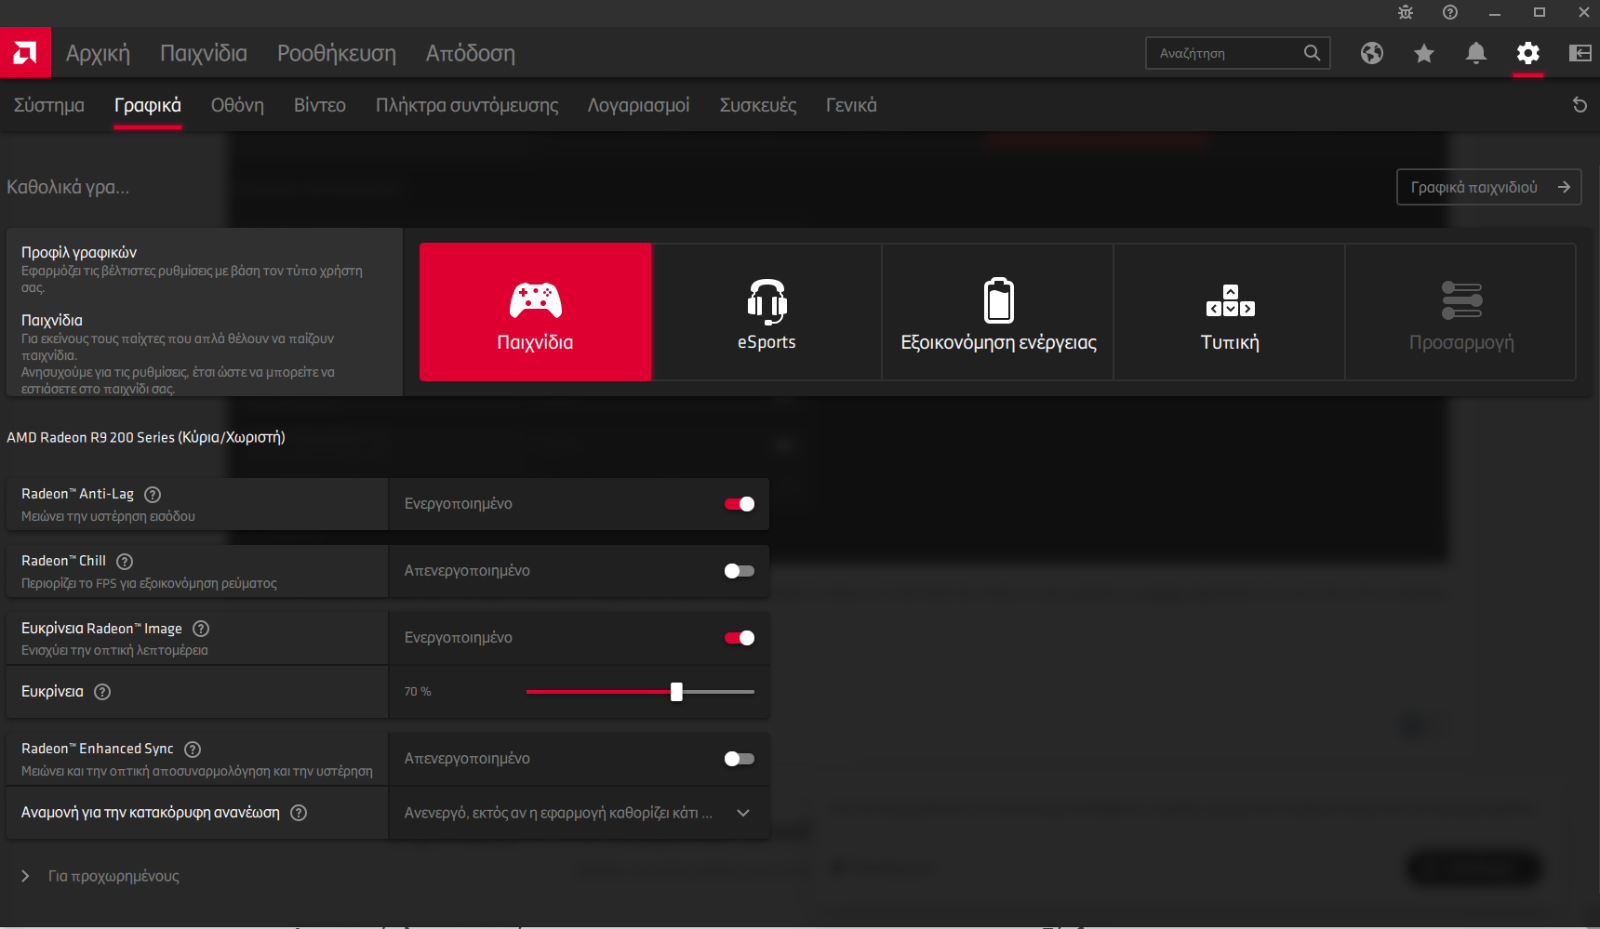
Task: Show help for Ευκρίνεια slider setting
Action: 102,691
